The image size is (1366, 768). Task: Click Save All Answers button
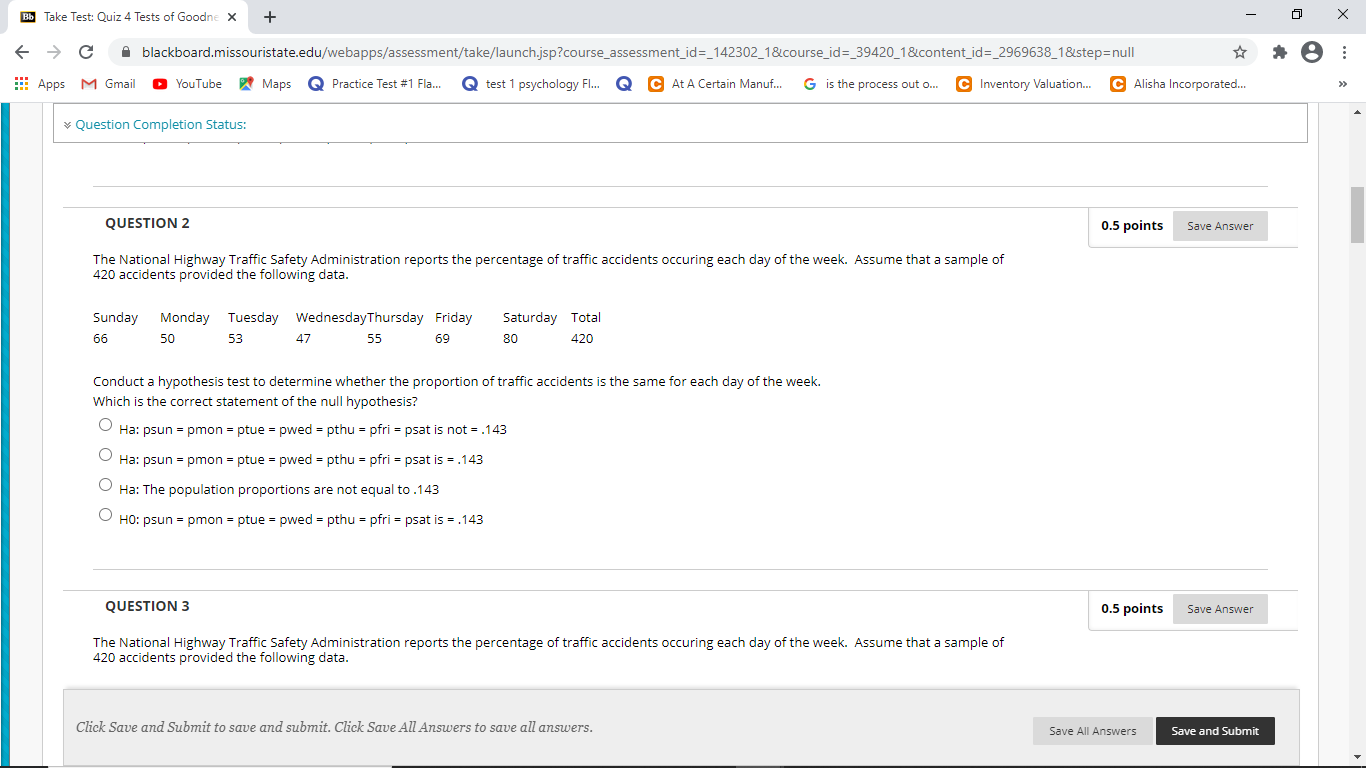point(1092,731)
